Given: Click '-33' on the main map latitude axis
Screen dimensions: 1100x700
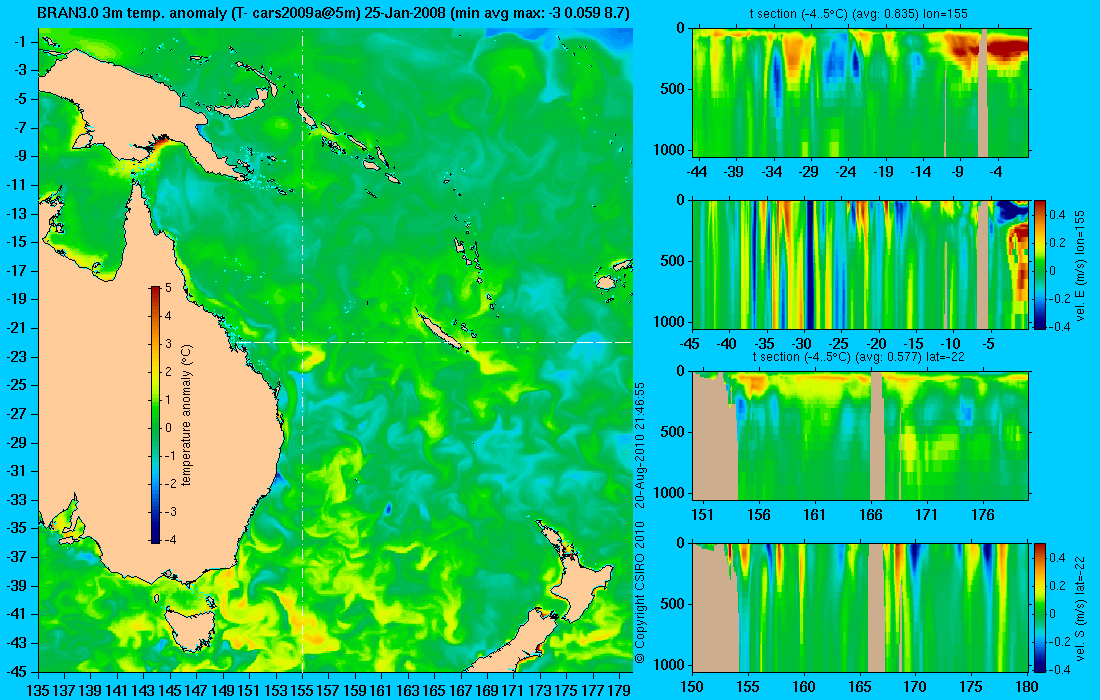Looking at the screenshot, I should click(16, 499).
